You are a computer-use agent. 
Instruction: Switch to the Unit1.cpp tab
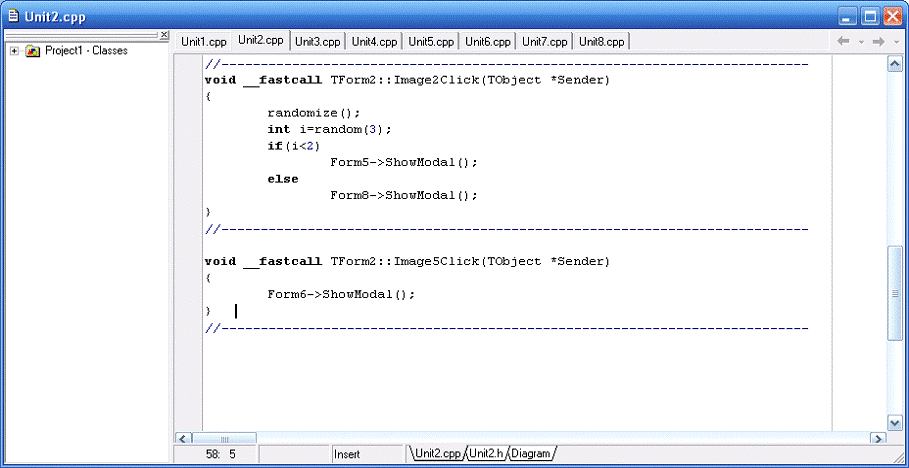(x=203, y=42)
